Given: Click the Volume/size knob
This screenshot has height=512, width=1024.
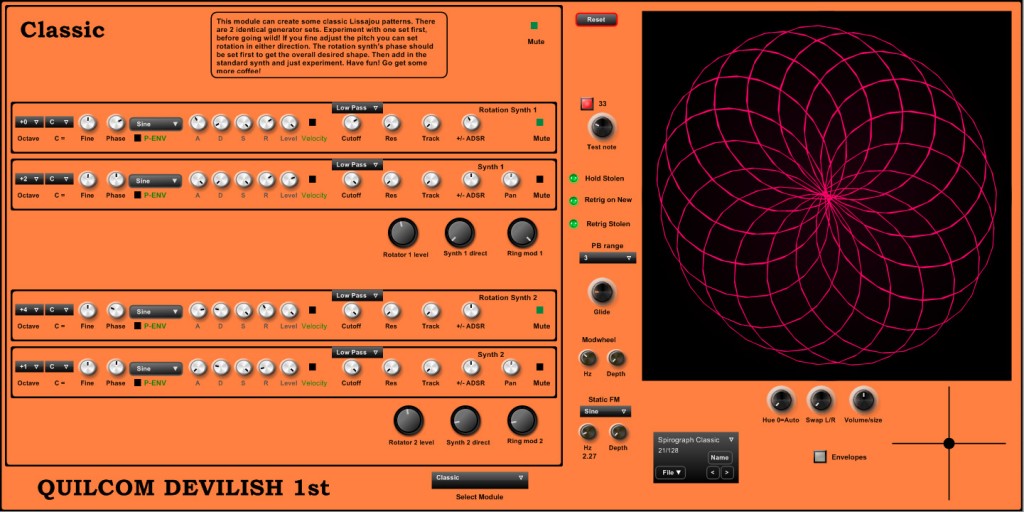Looking at the screenshot, I should click(863, 400).
